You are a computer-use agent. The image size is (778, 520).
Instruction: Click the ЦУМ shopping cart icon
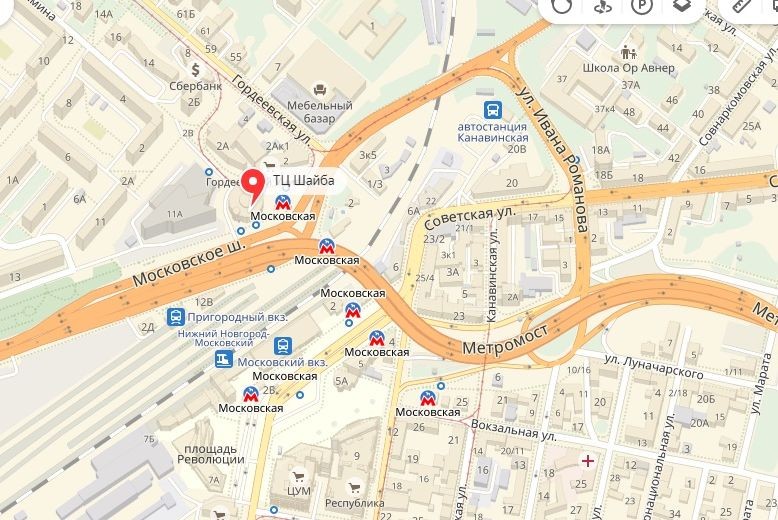[298, 477]
